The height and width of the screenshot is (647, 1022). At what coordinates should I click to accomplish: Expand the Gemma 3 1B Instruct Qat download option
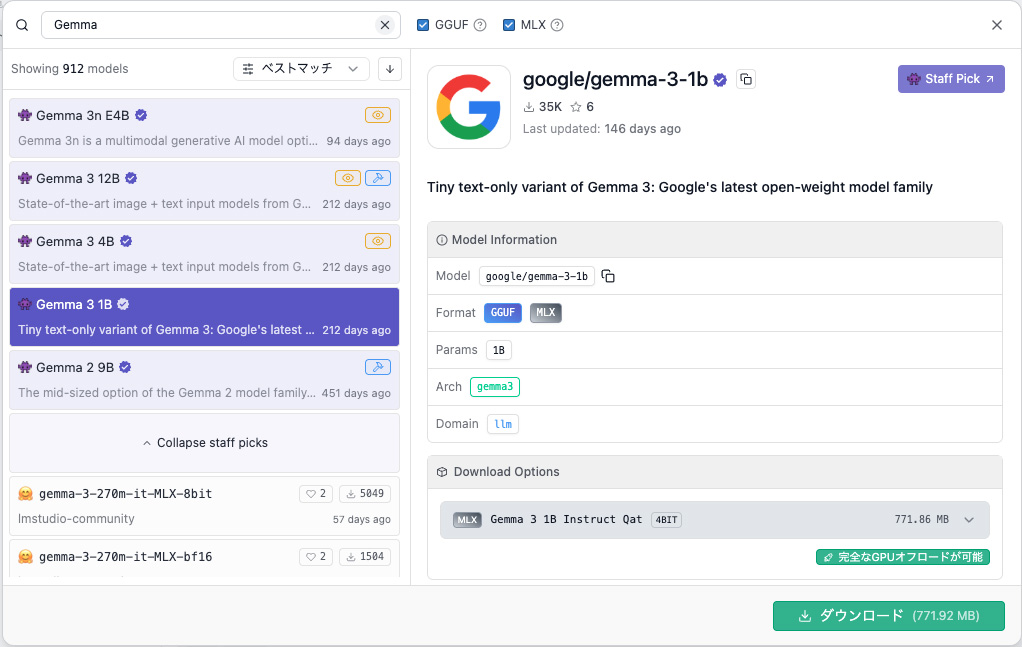968,520
